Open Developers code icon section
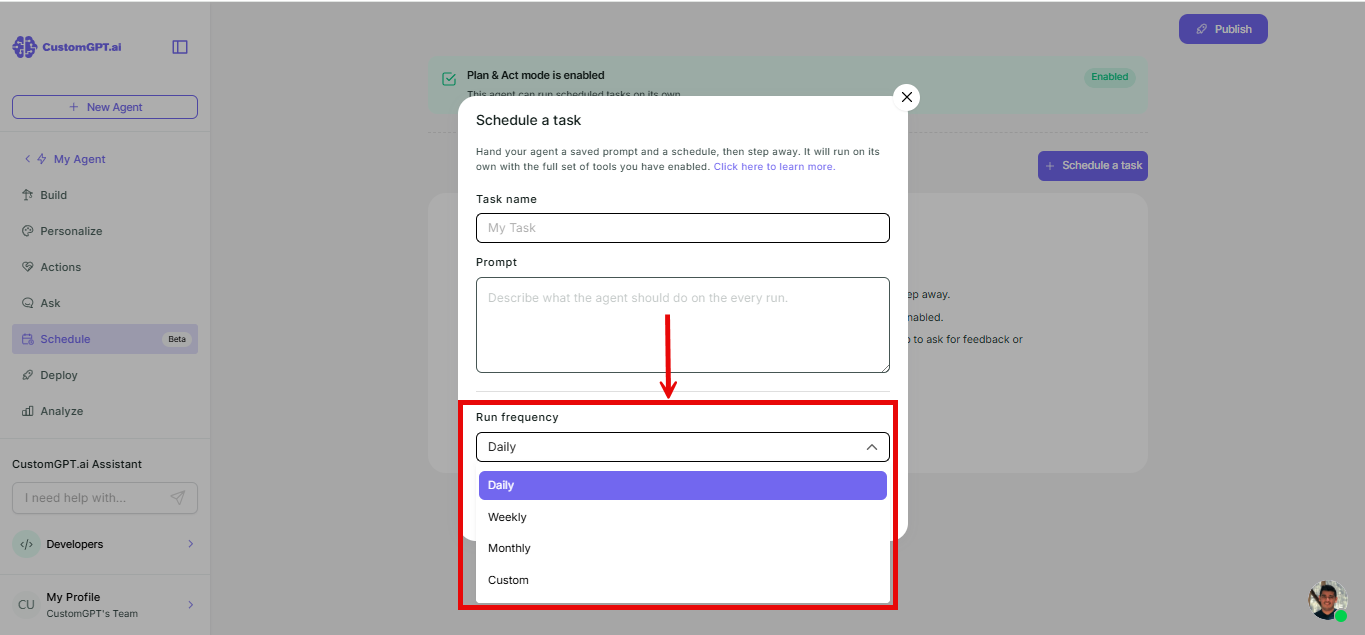 pyautogui.click(x=27, y=544)
